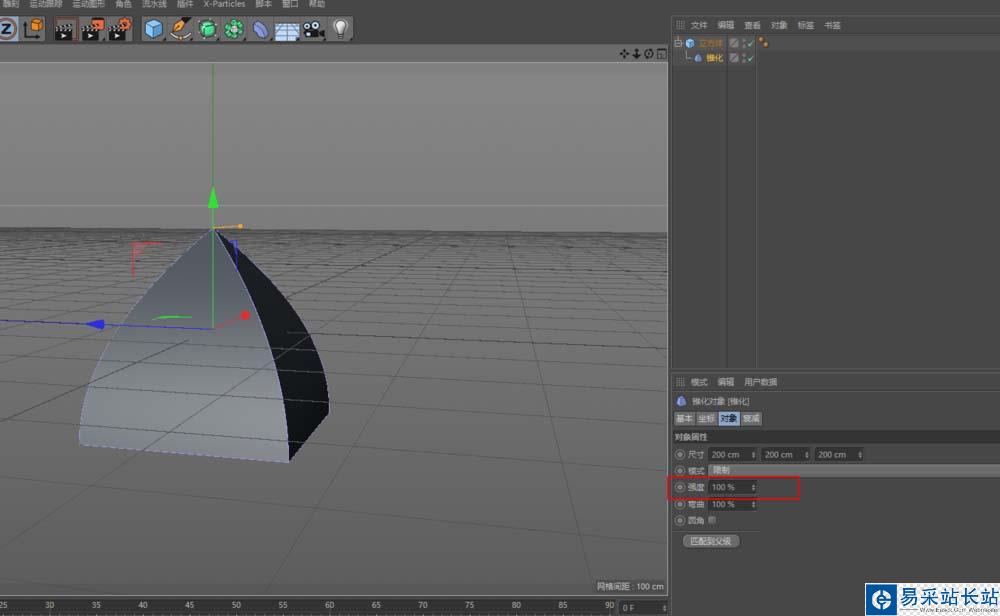
Task: Open 文件 menu in object manager
Action: (x=699, y=25)
